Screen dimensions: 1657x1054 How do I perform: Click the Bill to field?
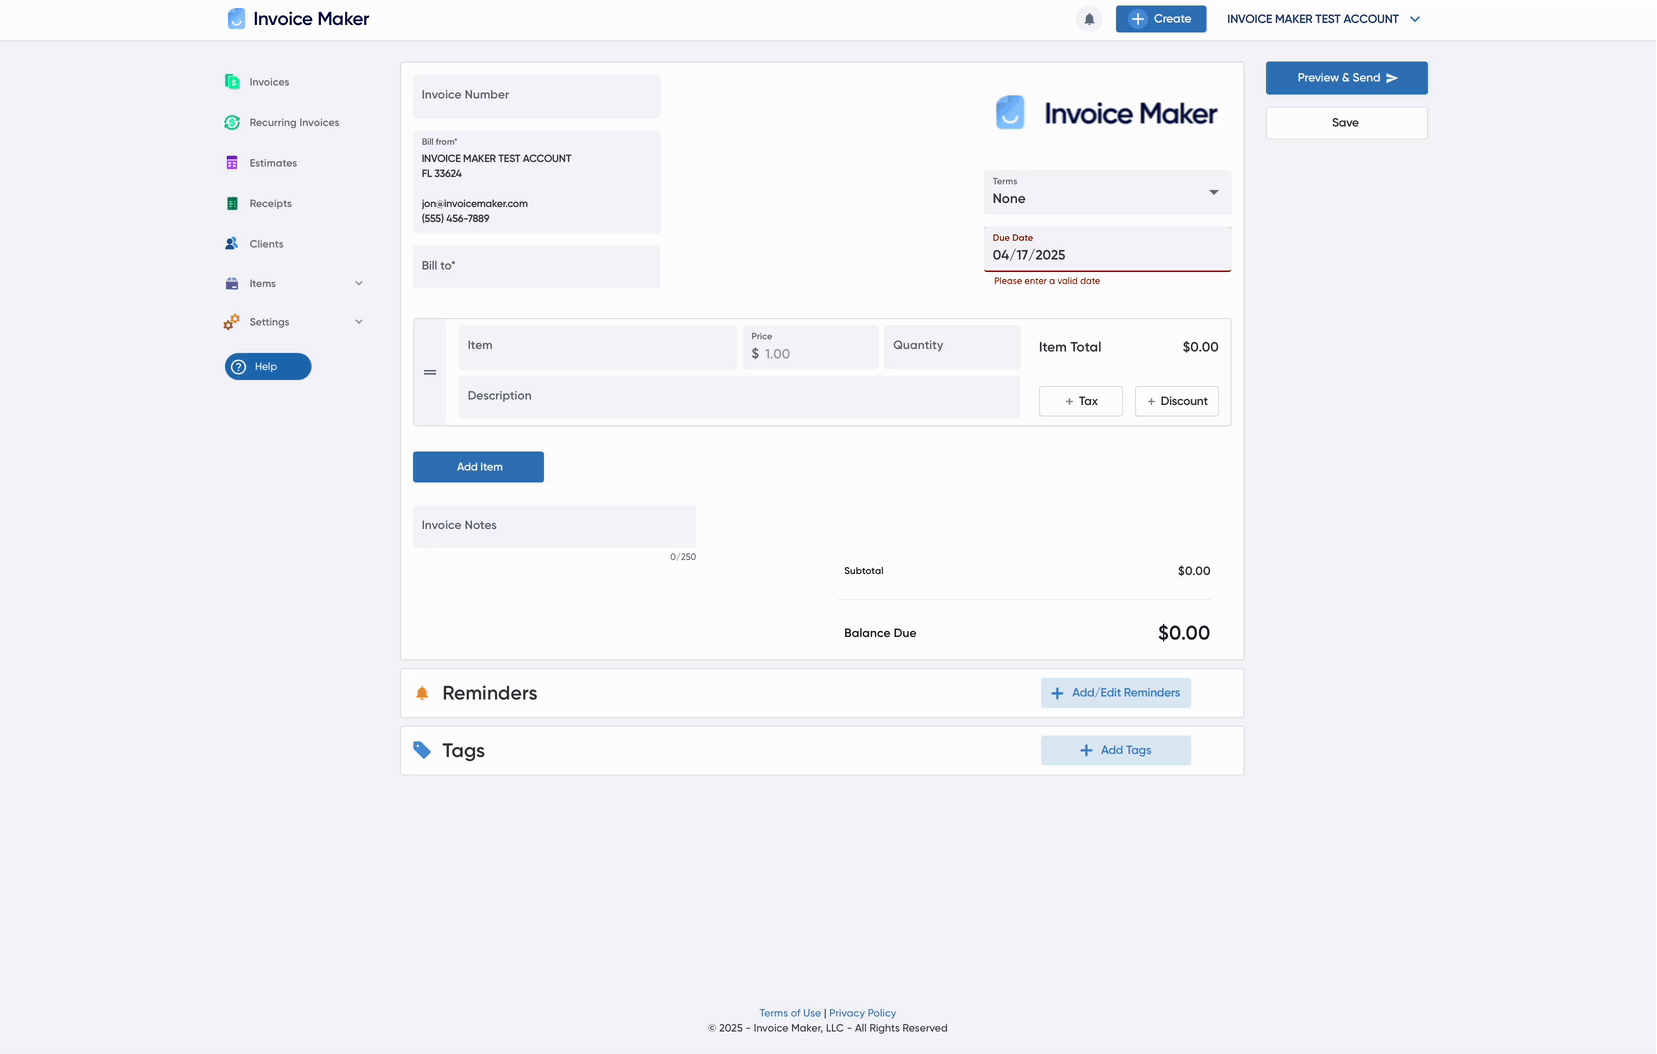[536, 267]
